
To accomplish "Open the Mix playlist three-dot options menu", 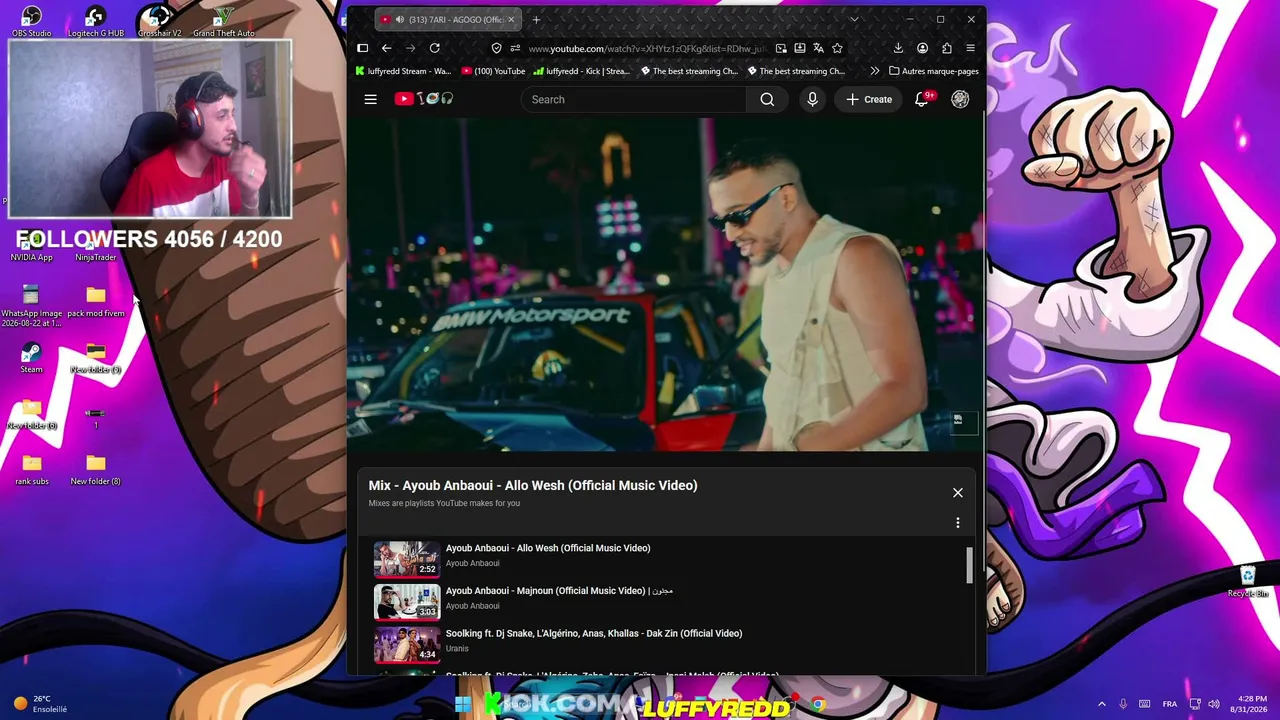I will click(958, 523).
